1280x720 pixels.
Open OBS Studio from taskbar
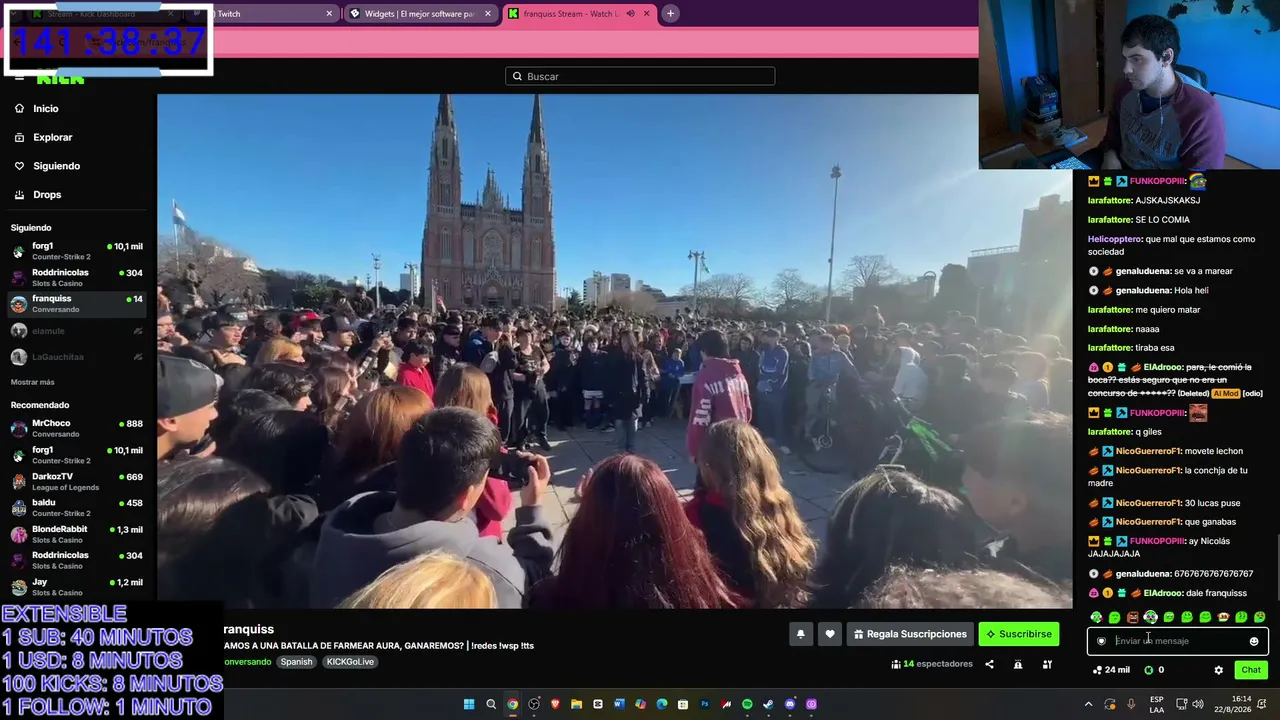click(534, 704)
